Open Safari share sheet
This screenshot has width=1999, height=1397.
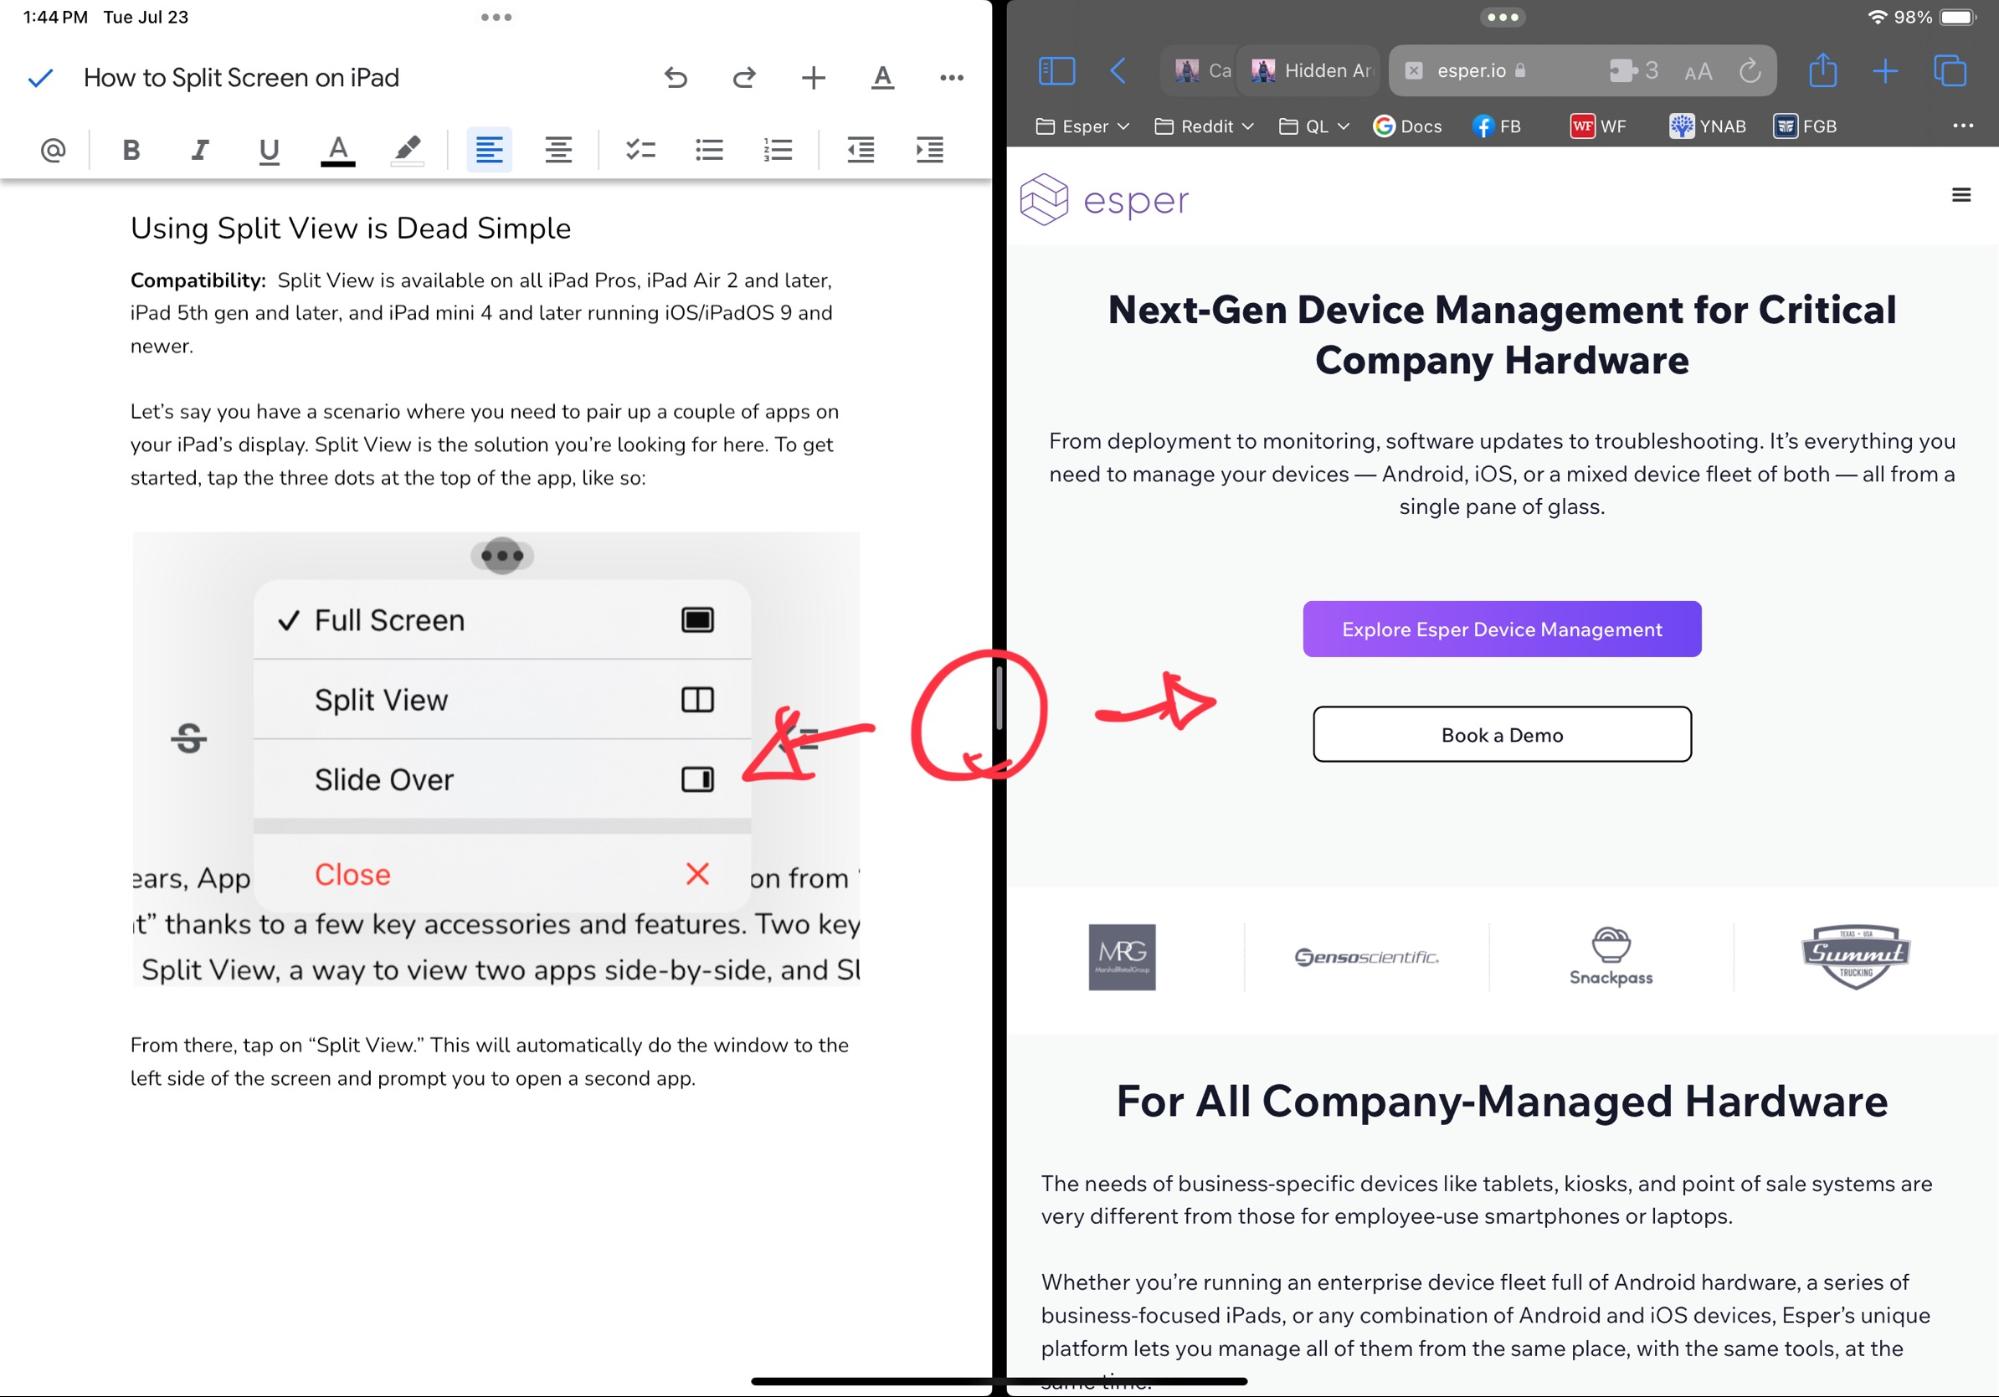click(x=1822, y=71)
